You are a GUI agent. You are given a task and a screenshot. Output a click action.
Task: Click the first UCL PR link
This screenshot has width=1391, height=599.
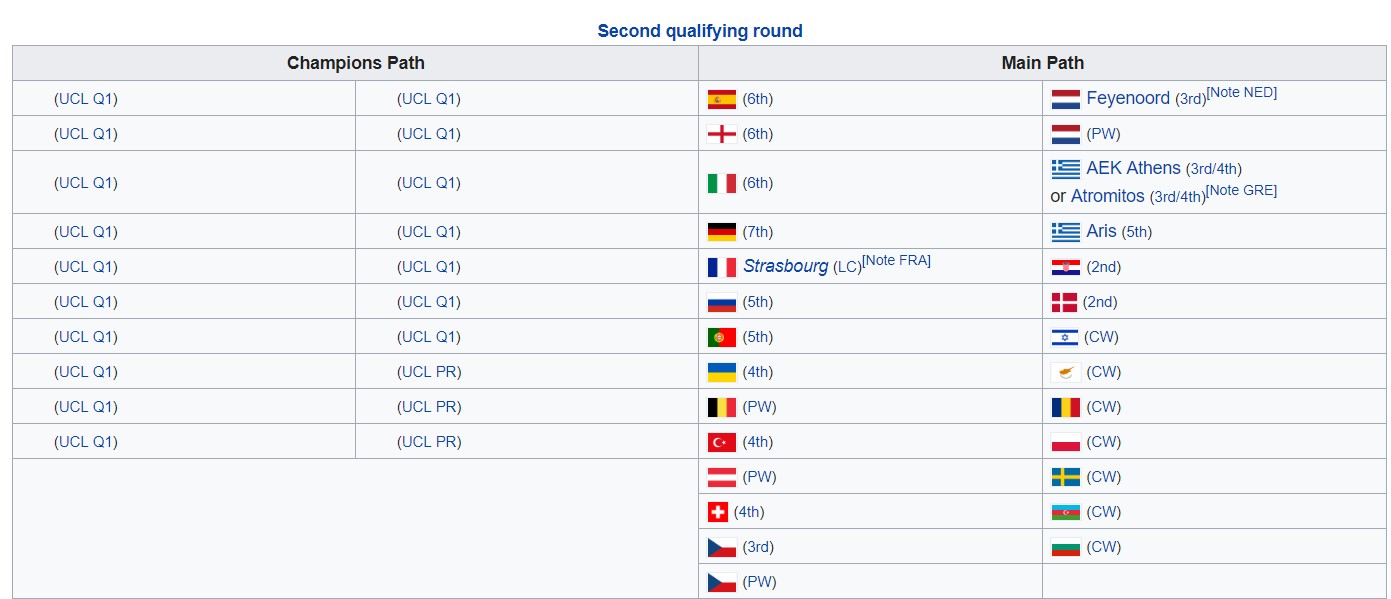tap(430, 372)
